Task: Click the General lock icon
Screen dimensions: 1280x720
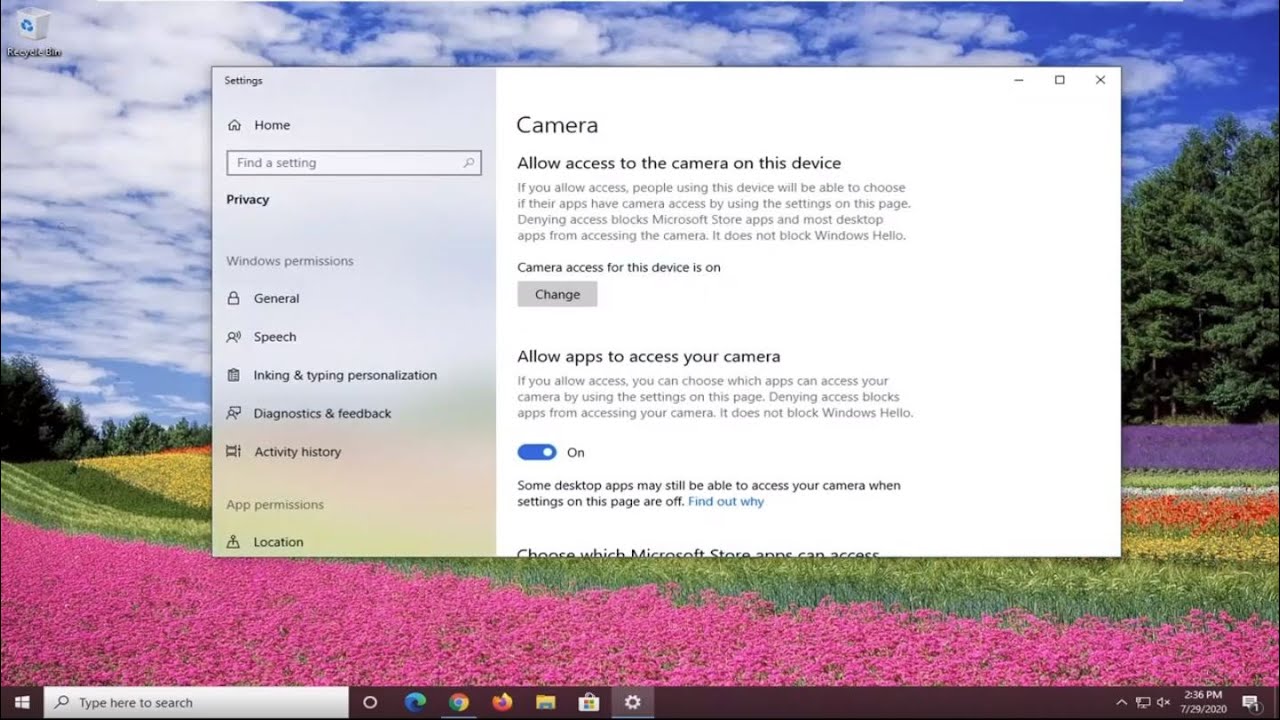Action: [233, 298]
